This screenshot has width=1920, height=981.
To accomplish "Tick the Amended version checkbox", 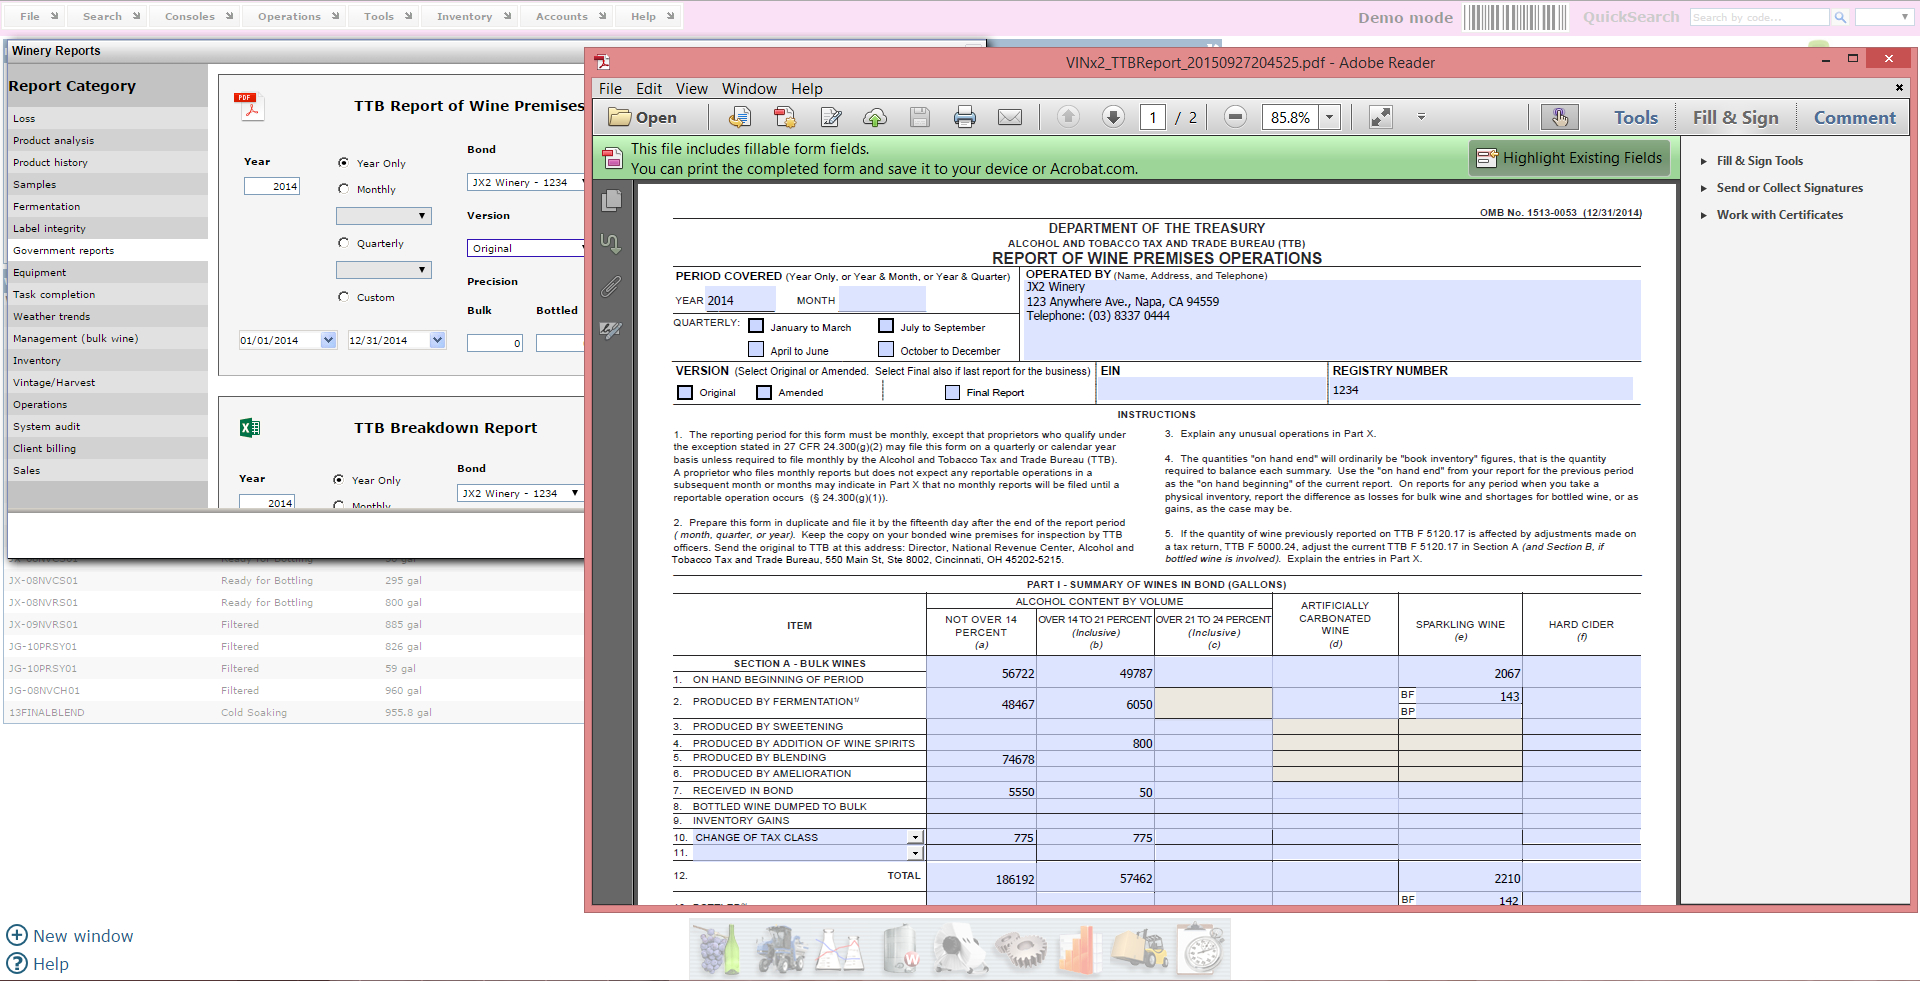I will click(764, 393).
